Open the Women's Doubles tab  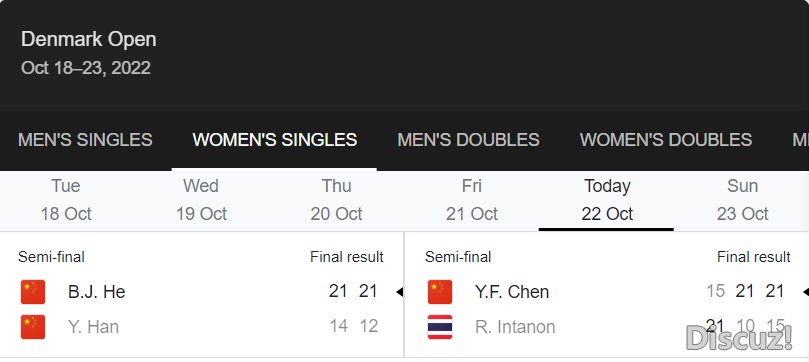click(x=666, y=140)
